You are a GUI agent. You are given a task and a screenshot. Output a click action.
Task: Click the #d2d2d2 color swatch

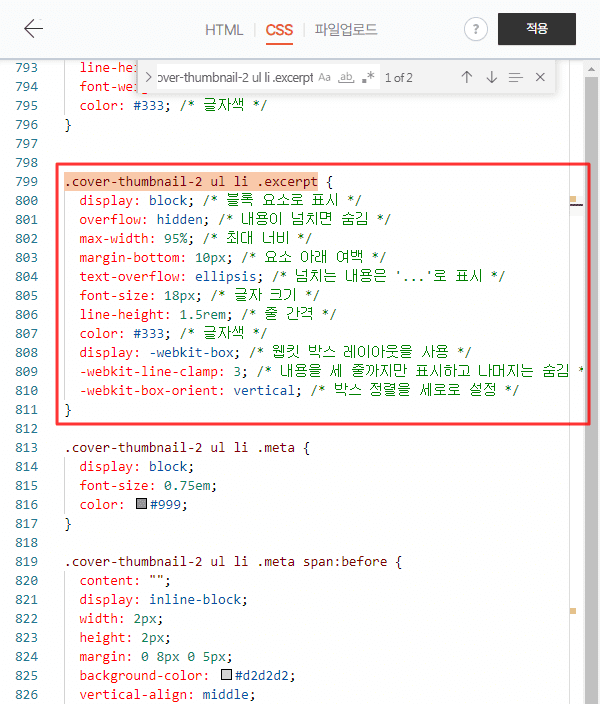pyautogui.click(x=226, y=674)
